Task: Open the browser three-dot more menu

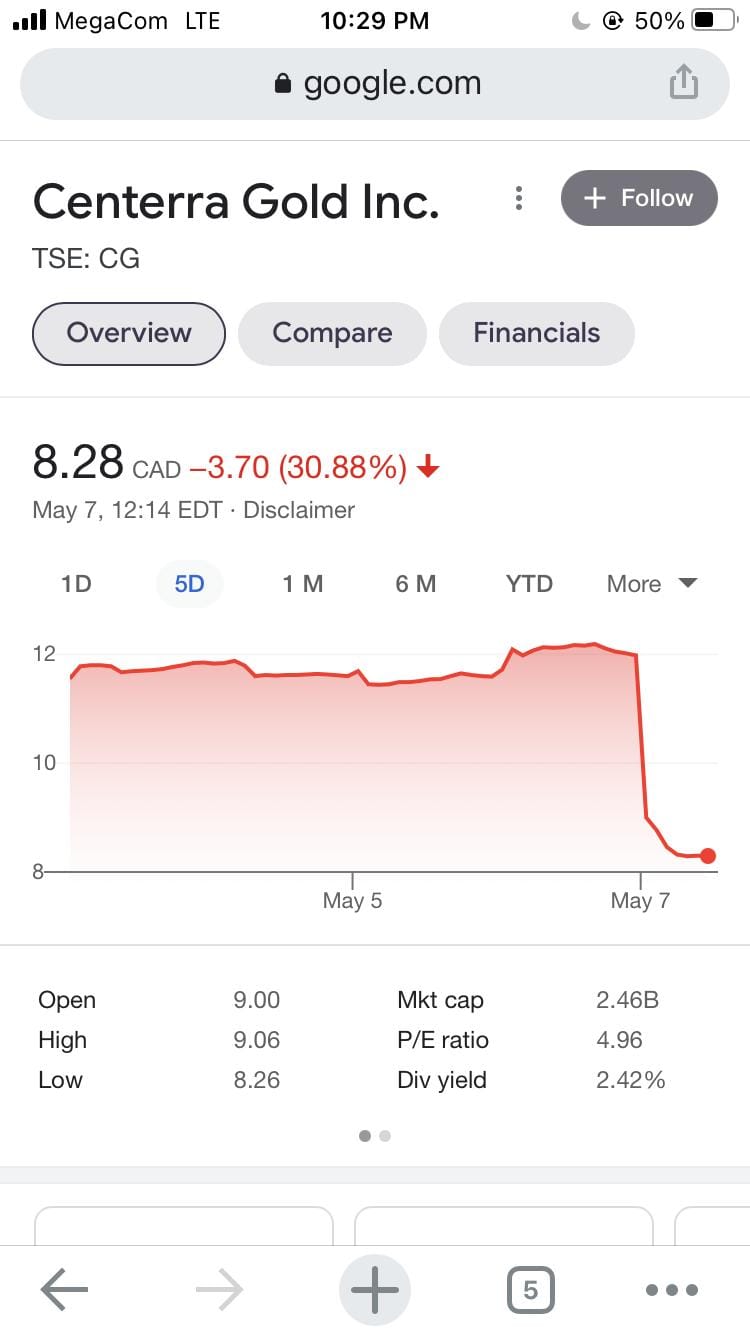Action: (x=671, y=1289)
